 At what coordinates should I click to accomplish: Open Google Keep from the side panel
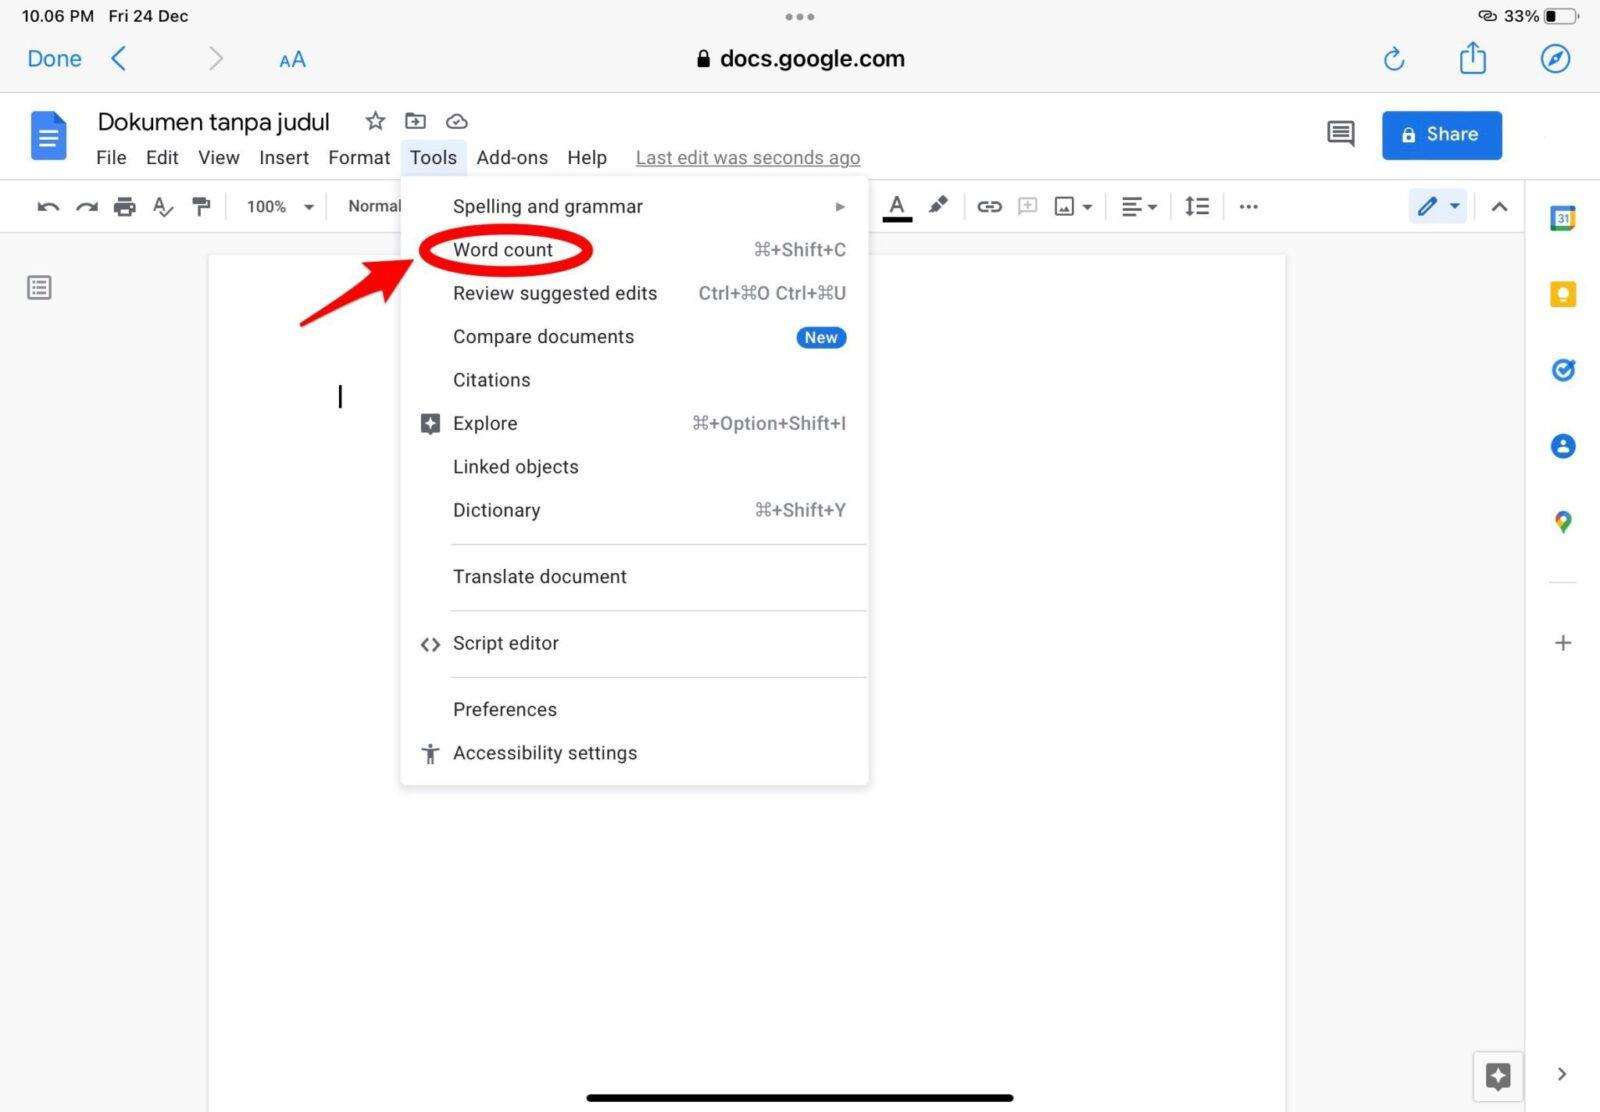[1563, 293]
